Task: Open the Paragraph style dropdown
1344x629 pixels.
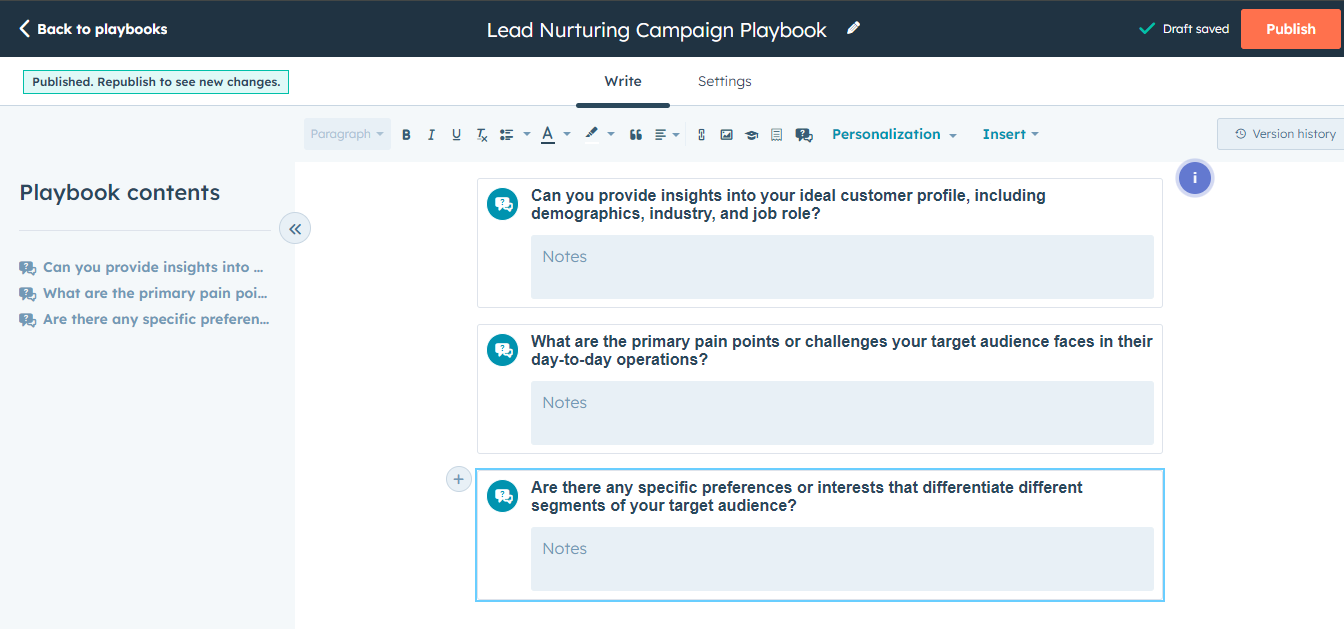Action: click(347, 133)
